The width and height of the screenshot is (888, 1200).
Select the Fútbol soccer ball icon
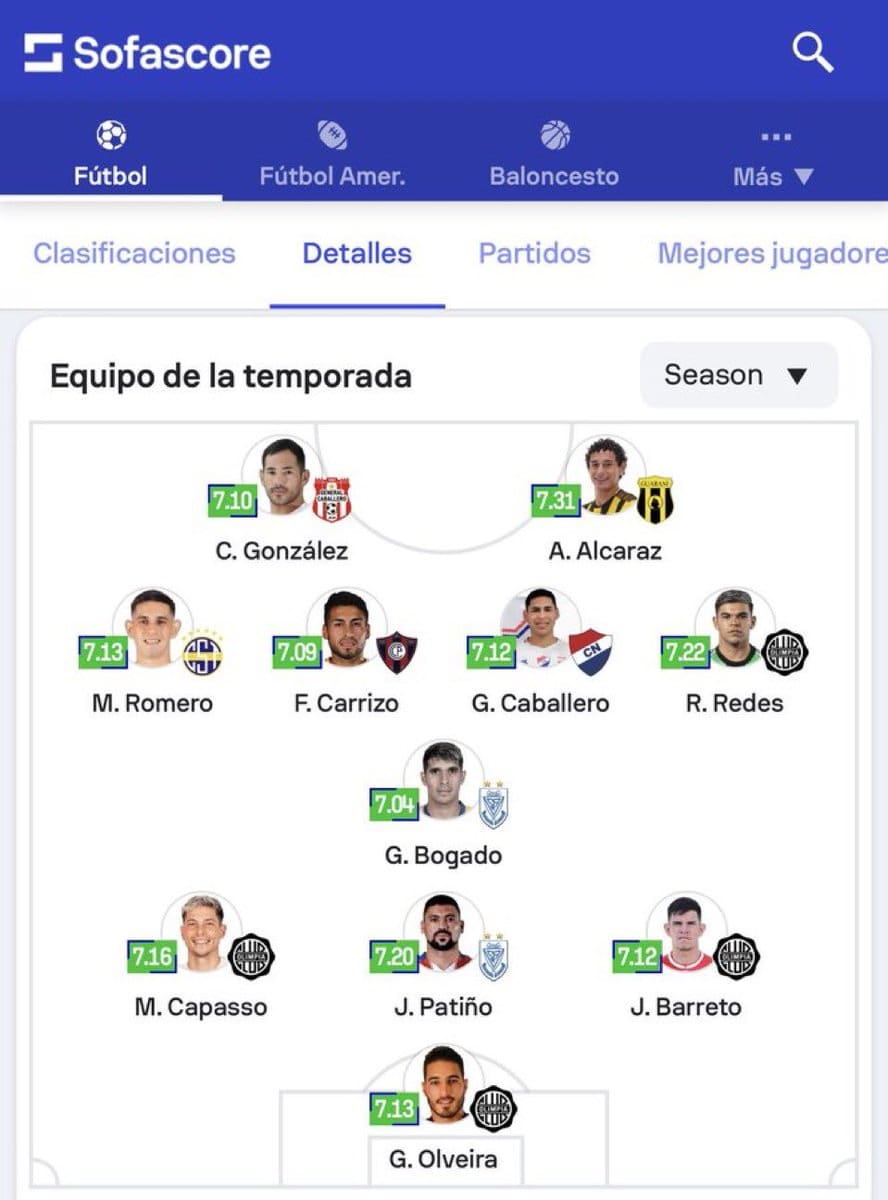click(111, 135)
